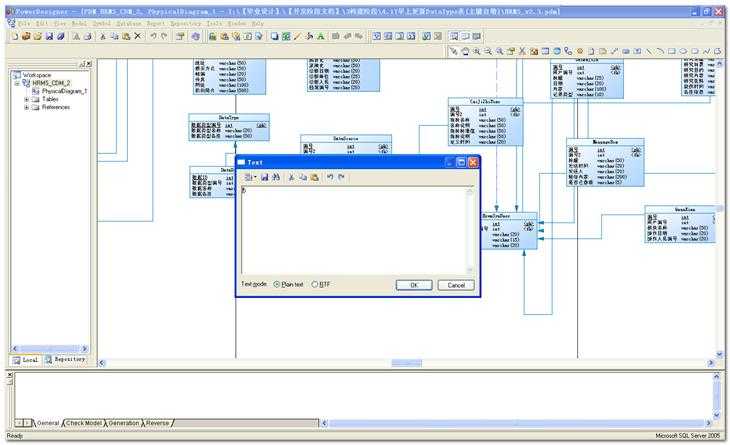Click the browser panel horizontal scrollbar
The width and height of the screenshot is (730, 445).
click(x=50, y=349)
